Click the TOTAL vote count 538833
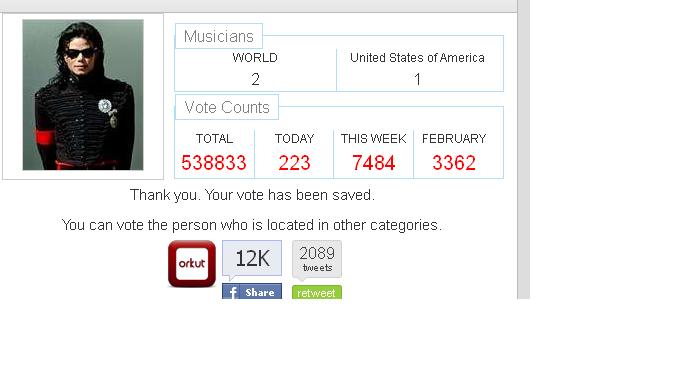Image resolution: width=683 pixels, height=384 pixels. click(x=214, y=163)
